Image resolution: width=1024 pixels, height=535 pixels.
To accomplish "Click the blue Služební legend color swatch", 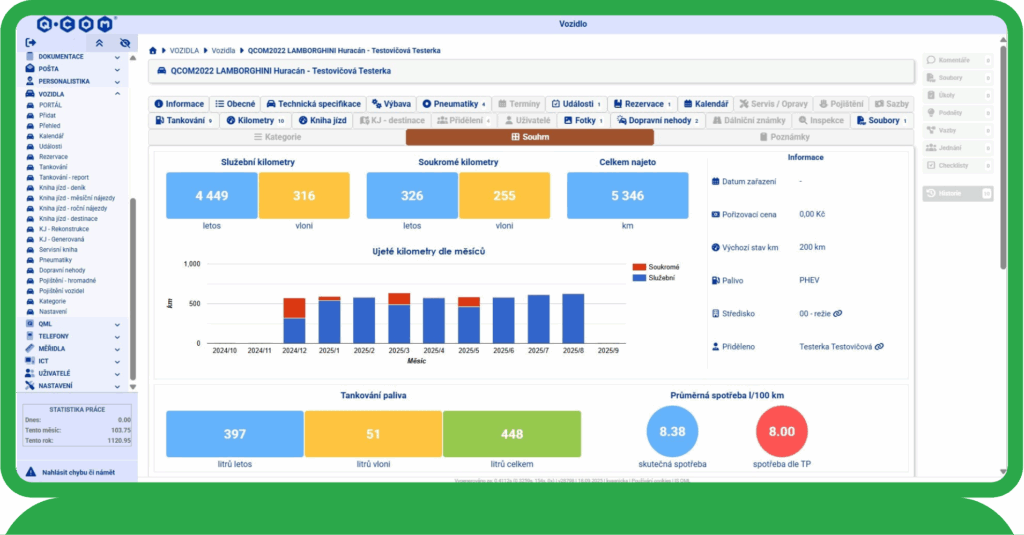I will click(639, 277).
